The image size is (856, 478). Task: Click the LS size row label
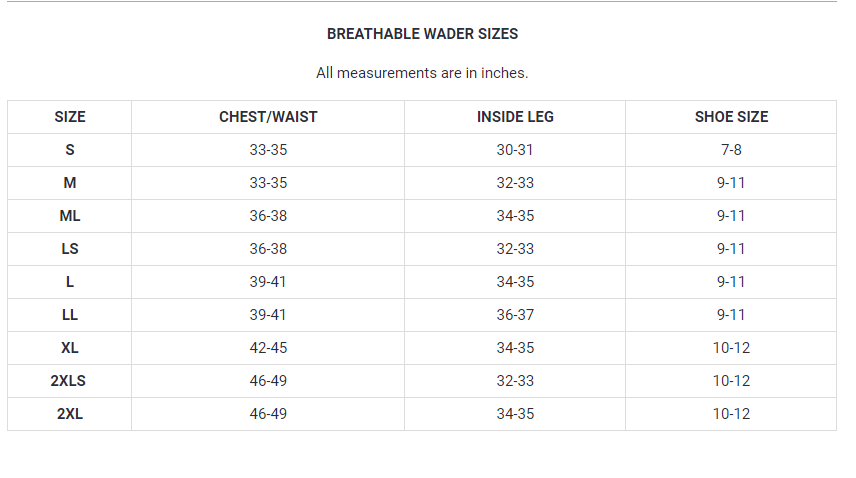[x=70, y=249]
